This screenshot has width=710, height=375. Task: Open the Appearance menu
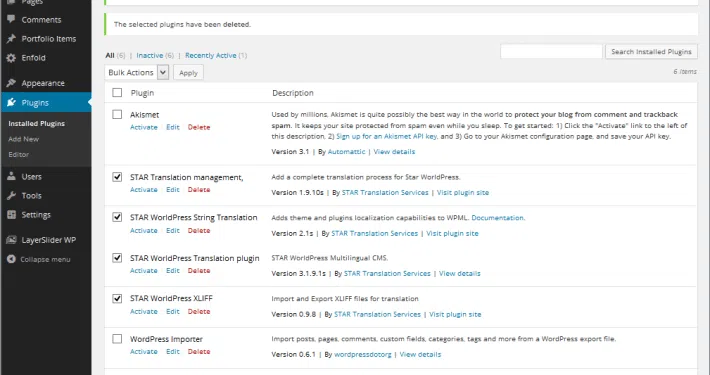[x=43, y=83]
